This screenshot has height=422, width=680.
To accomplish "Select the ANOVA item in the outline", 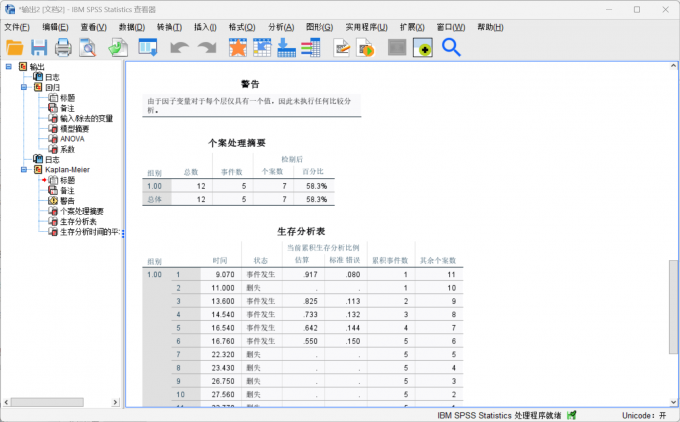I will [x=72, y=139].
